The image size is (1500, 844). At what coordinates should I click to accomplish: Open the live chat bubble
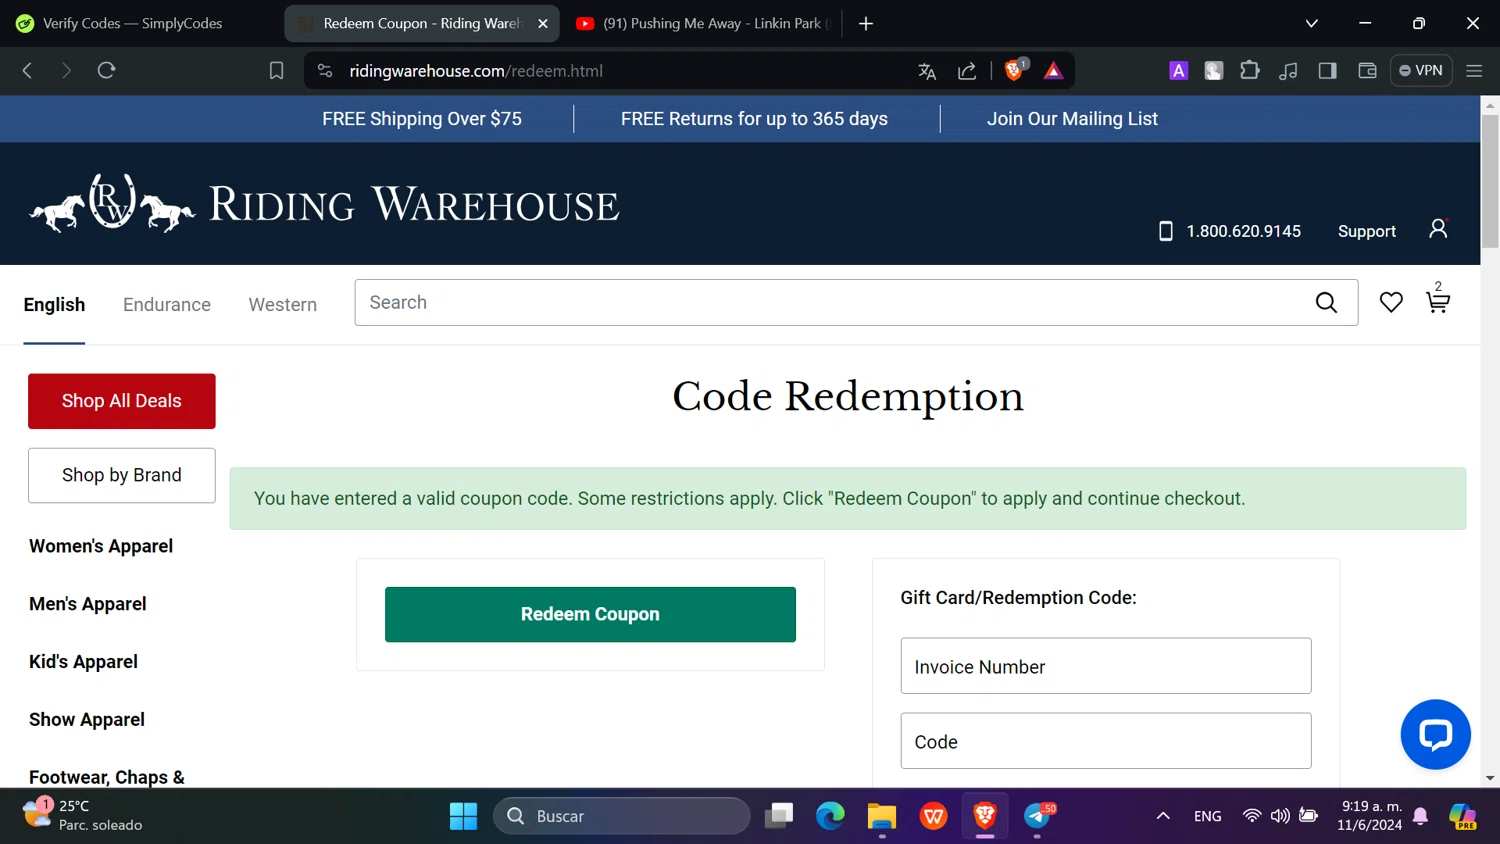tap(1435, 734)
